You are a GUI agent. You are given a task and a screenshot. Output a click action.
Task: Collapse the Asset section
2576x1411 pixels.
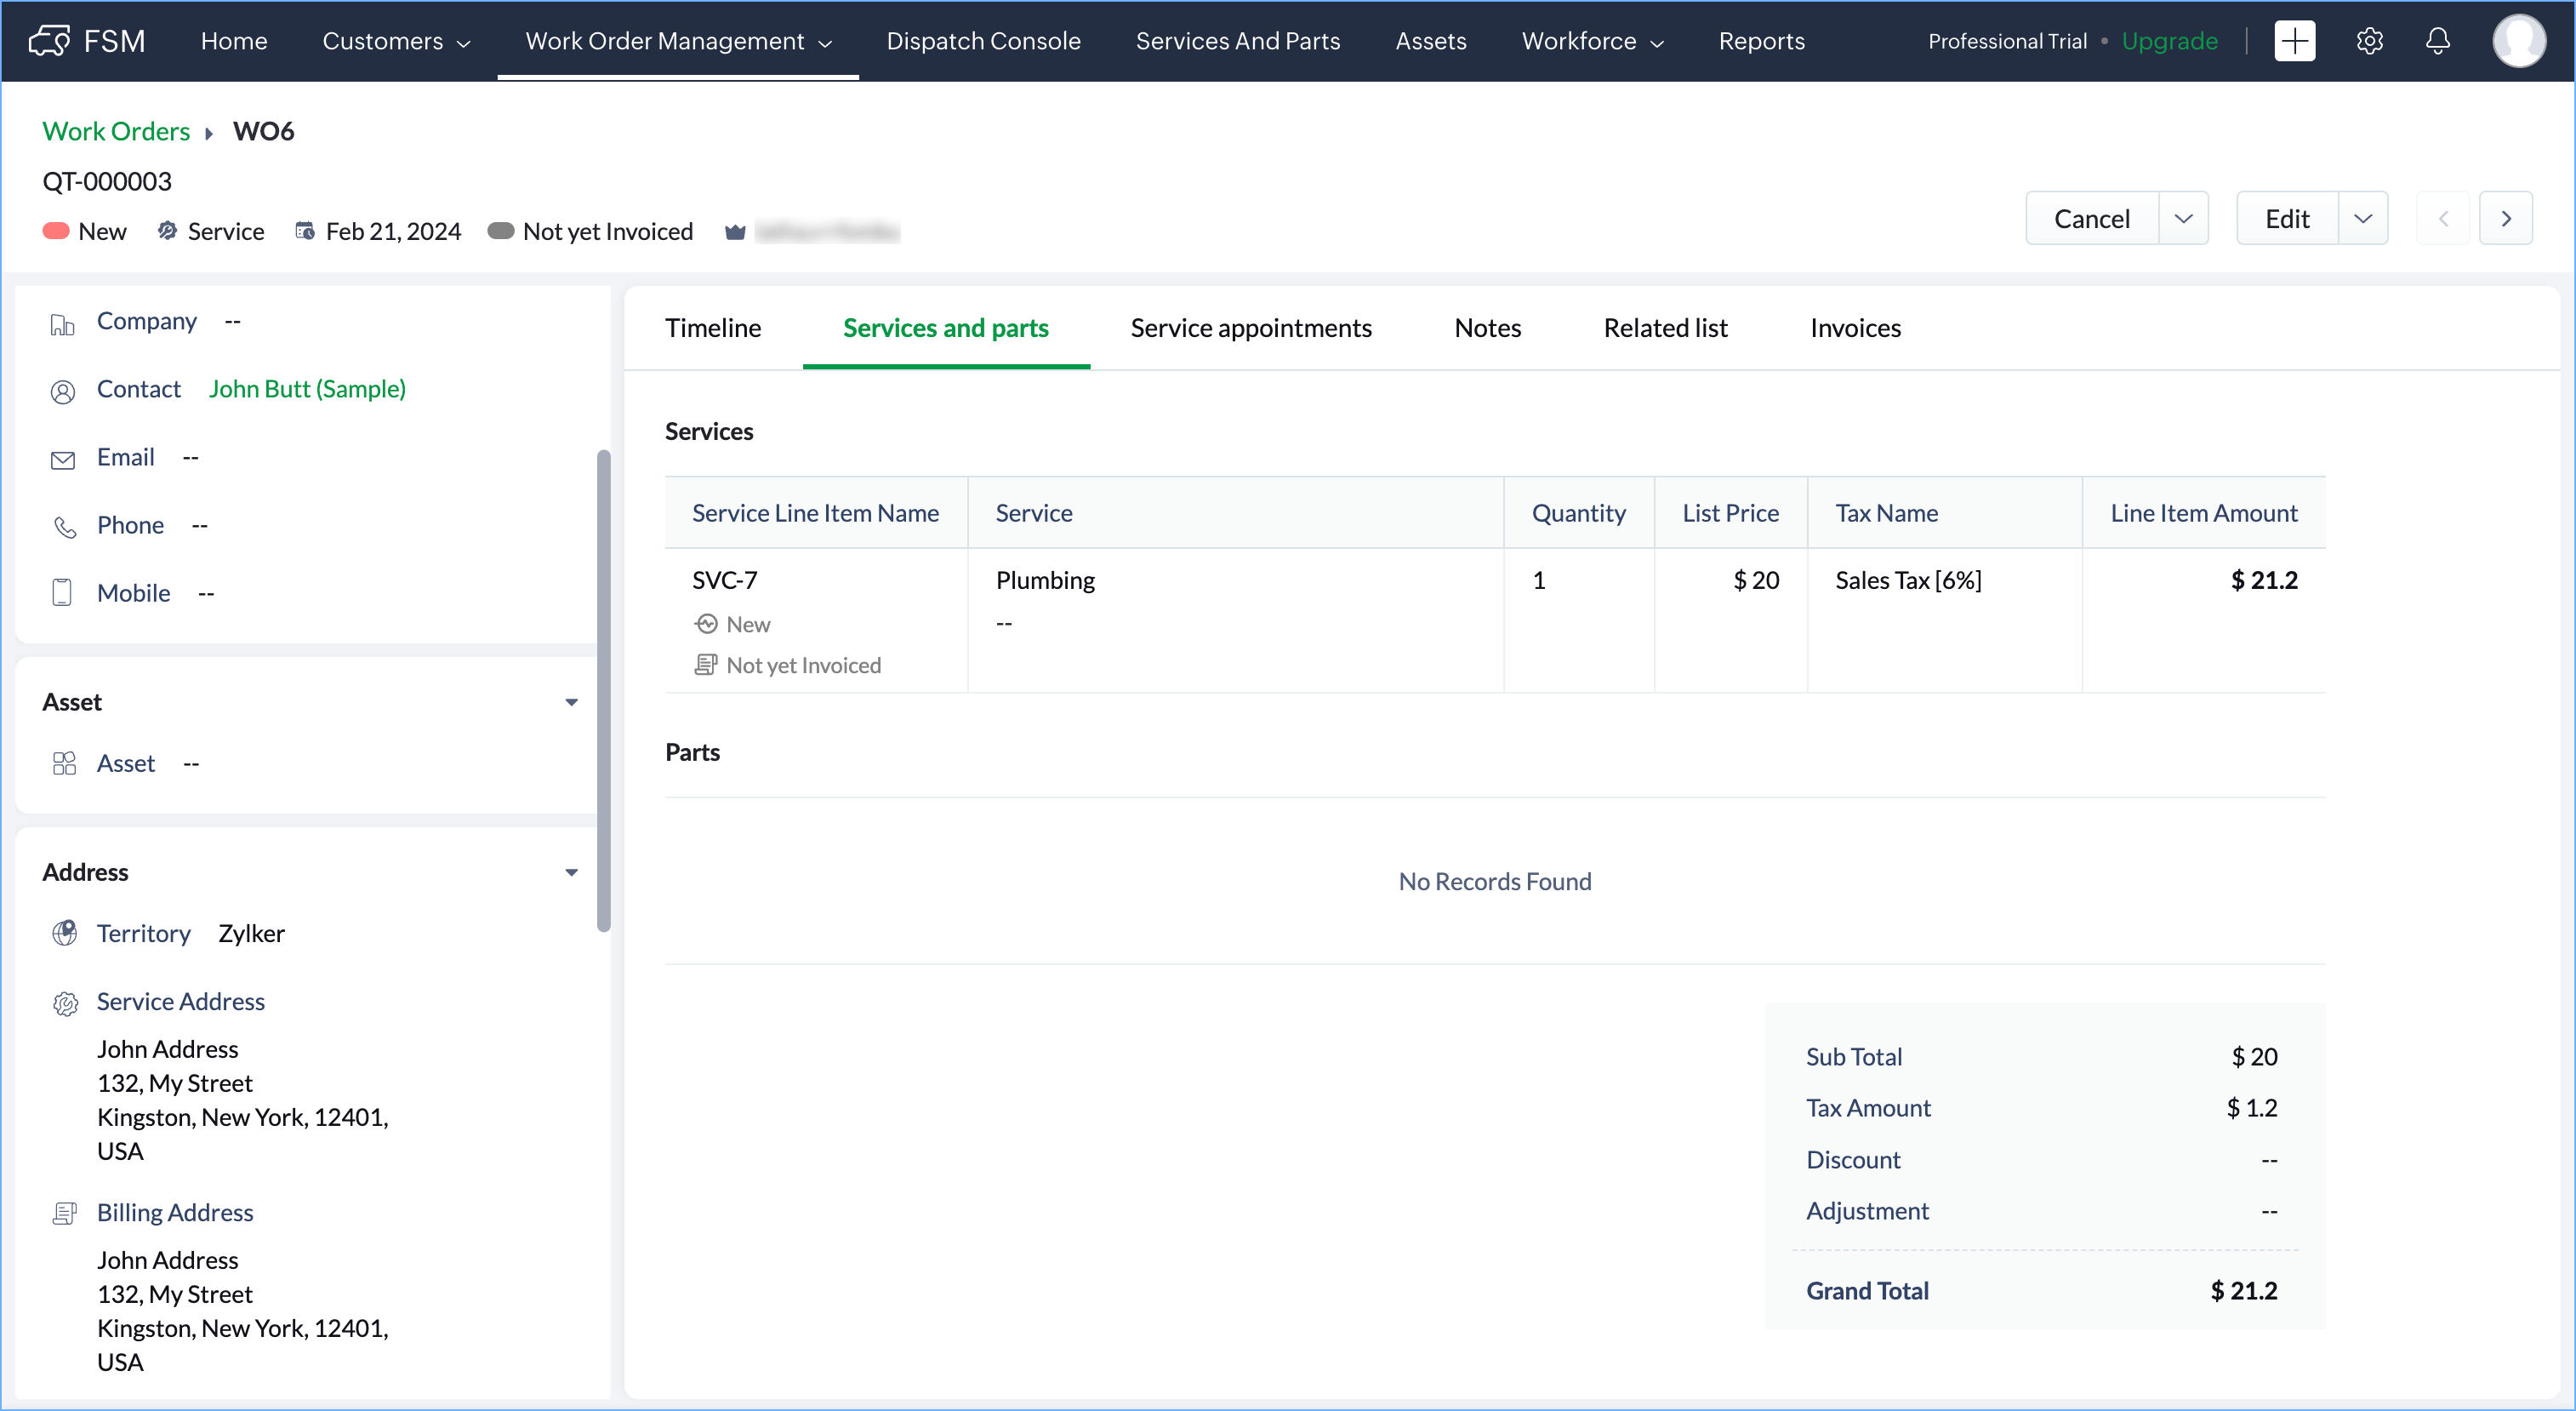point(571,702)
